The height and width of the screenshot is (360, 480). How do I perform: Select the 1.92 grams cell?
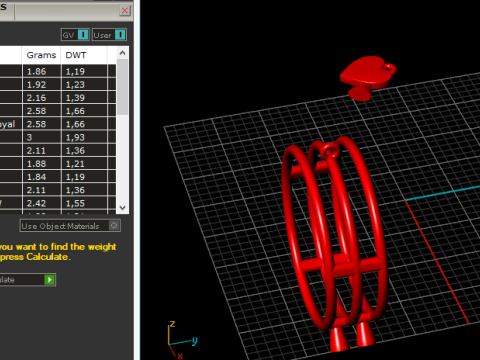tap(42, 85)
